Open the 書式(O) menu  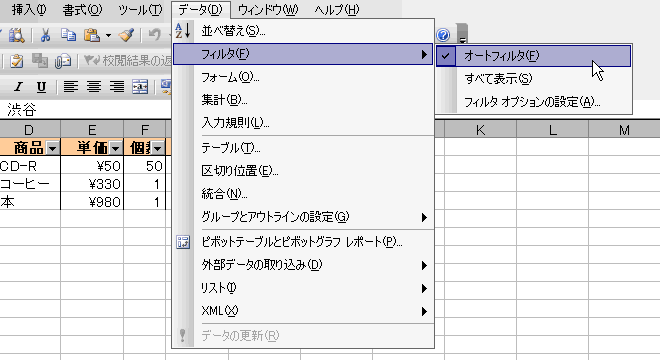tap(82, 9)
